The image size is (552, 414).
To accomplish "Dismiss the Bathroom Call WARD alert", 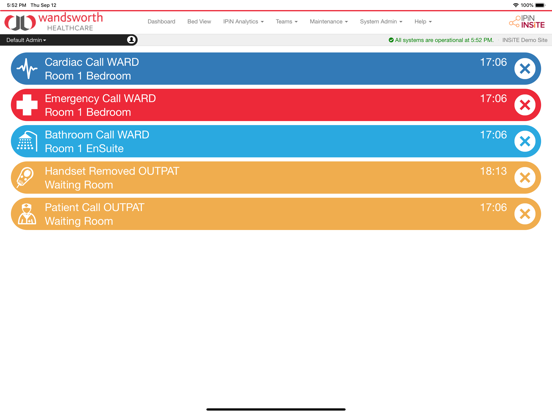I will click(x=525, y=141).
